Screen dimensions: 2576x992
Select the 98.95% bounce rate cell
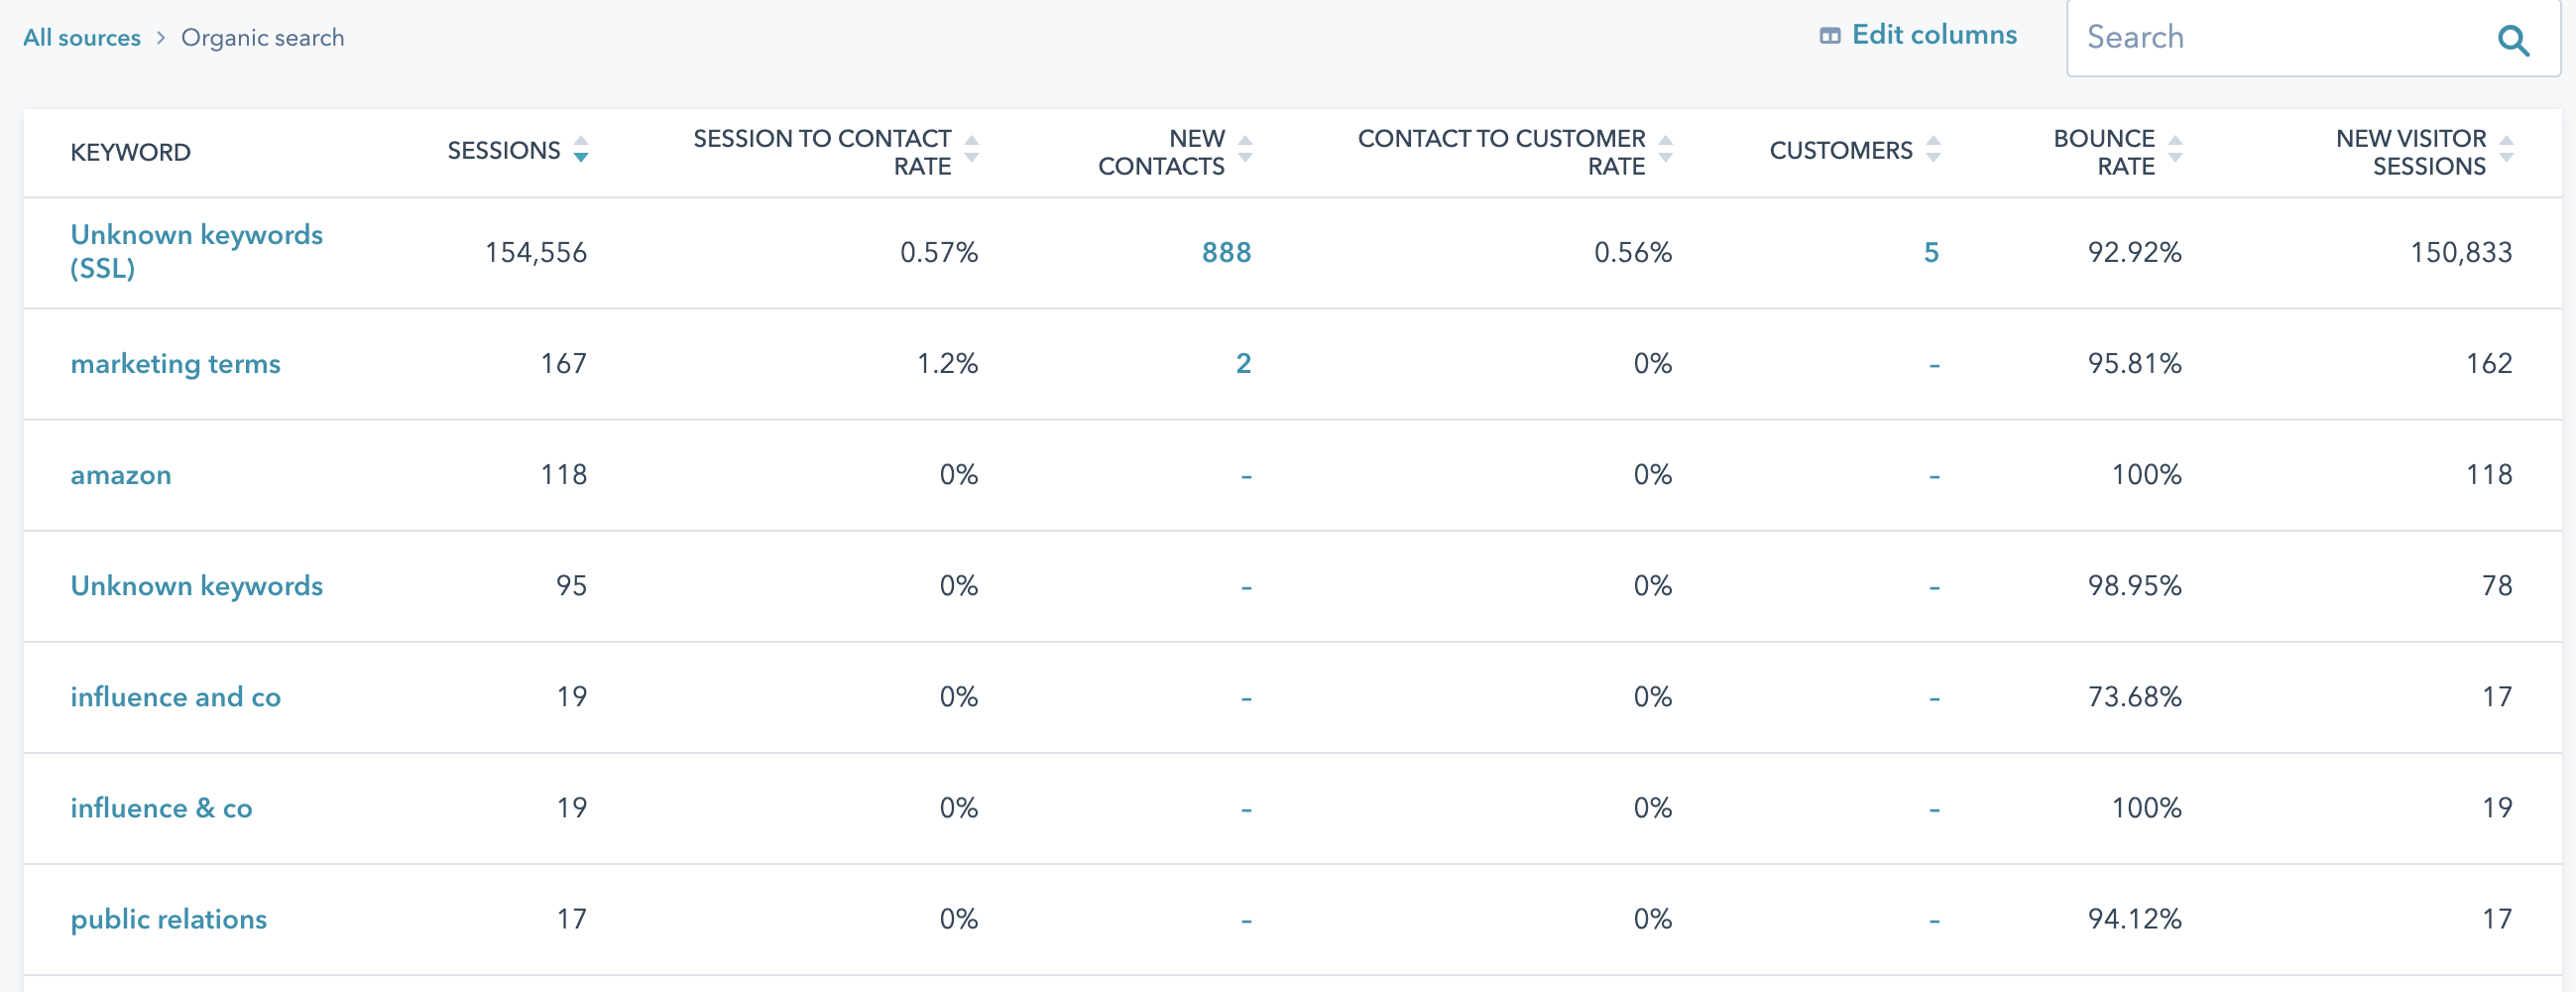2135,585
